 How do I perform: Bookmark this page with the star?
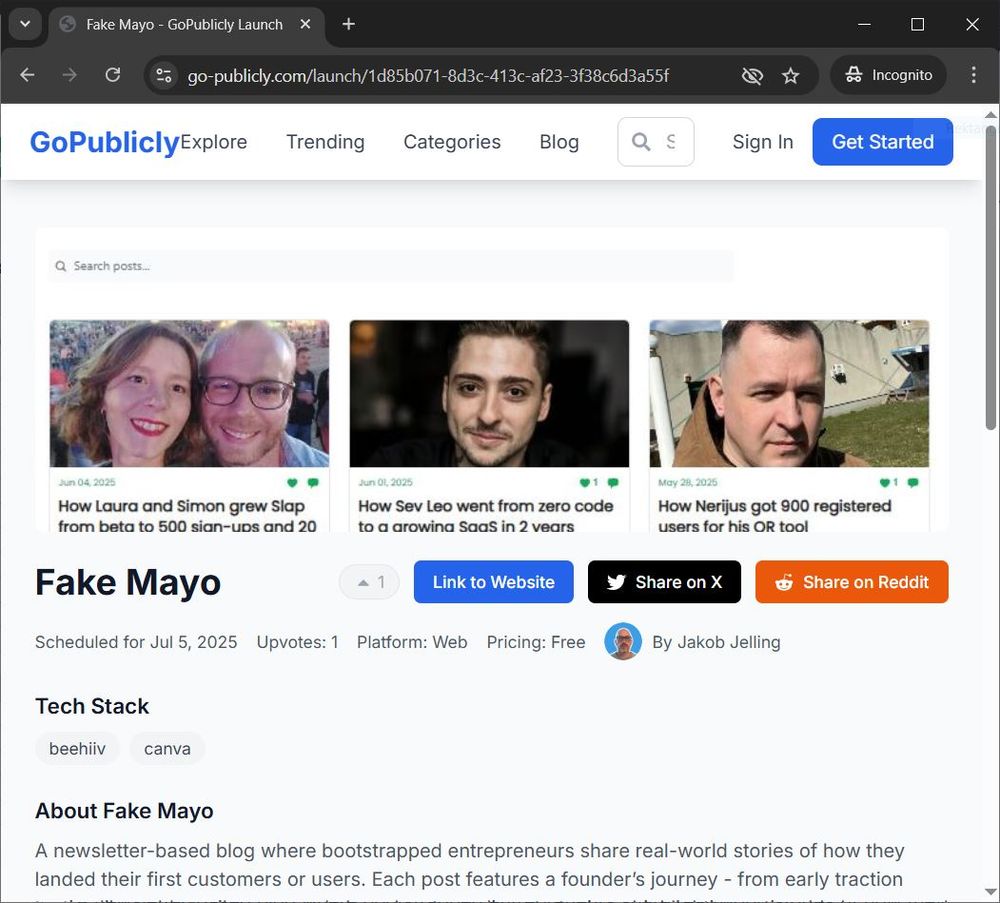(x=791, y=76)
